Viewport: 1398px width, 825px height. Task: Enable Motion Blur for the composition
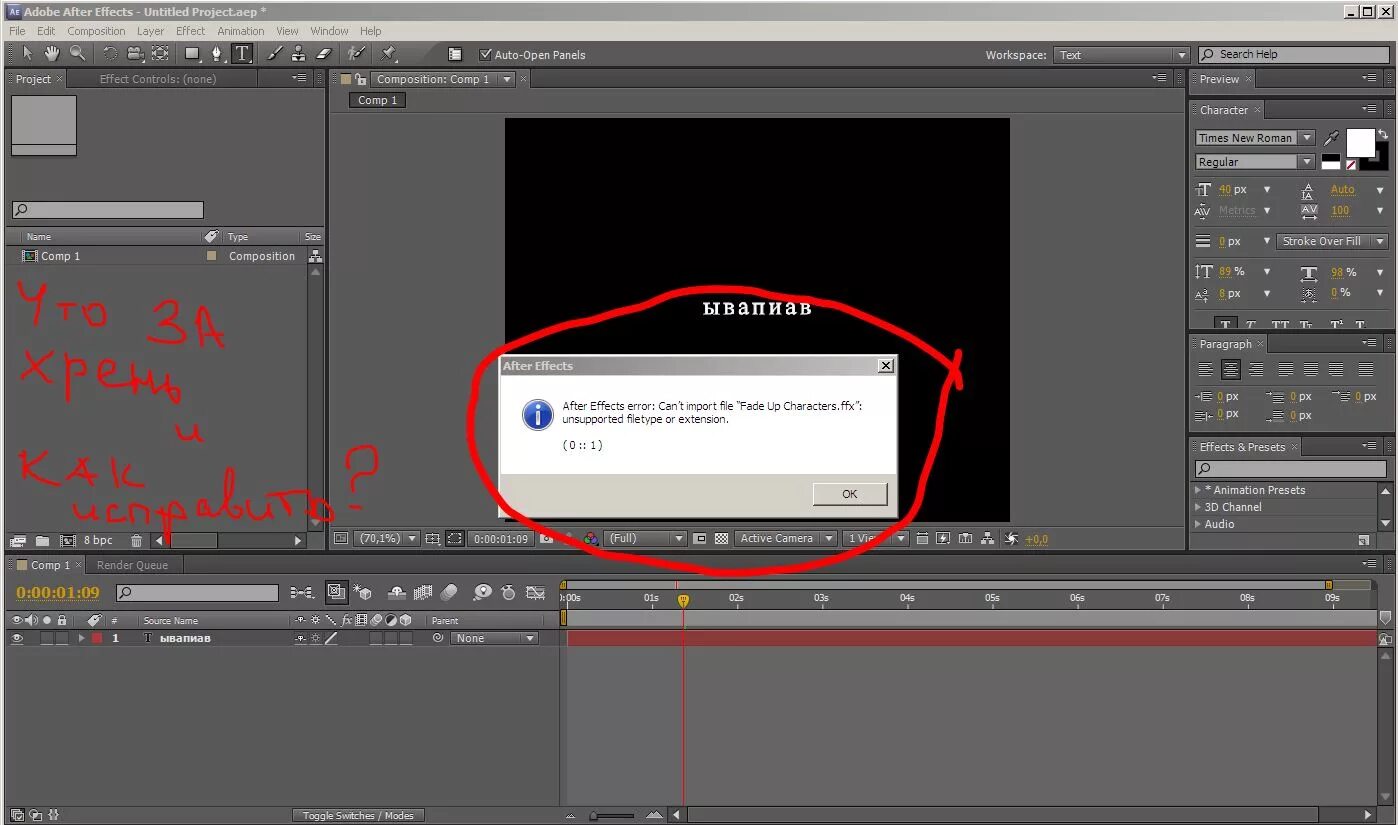449,592
